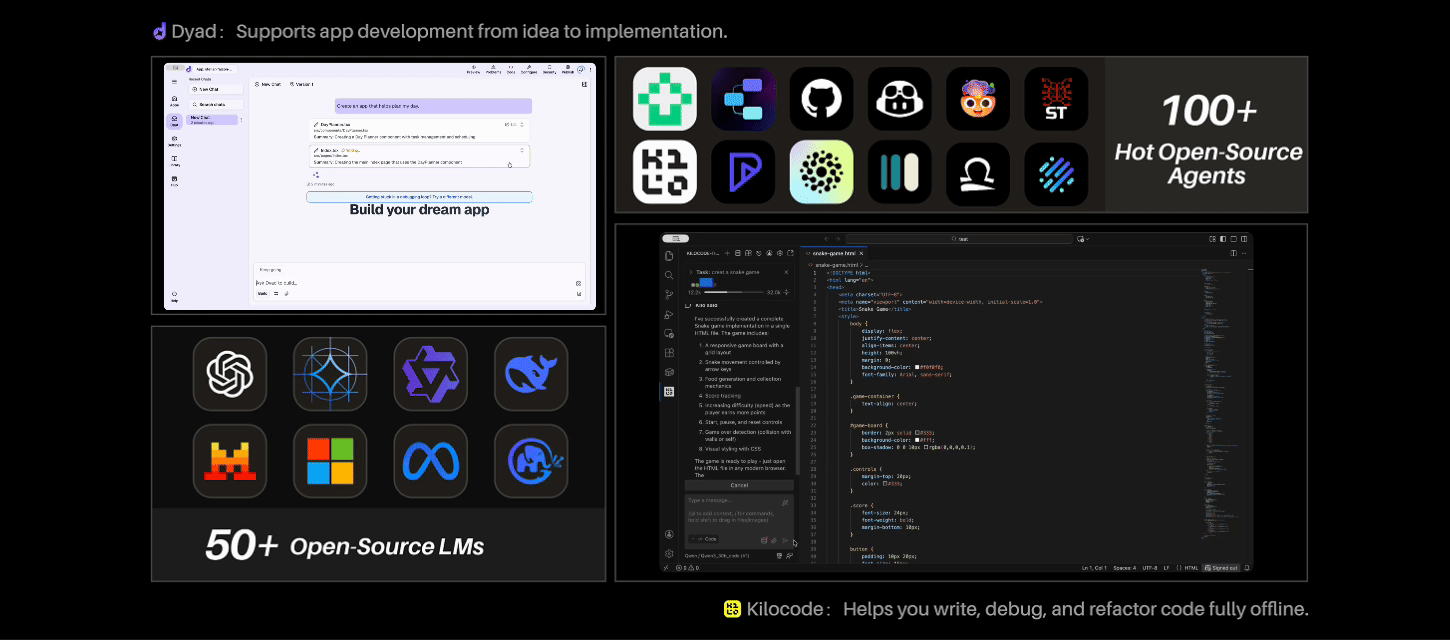Expand the Index.tsx file edit card
The width and height of the screenshot is (1450, 640).
click(521, 150)
